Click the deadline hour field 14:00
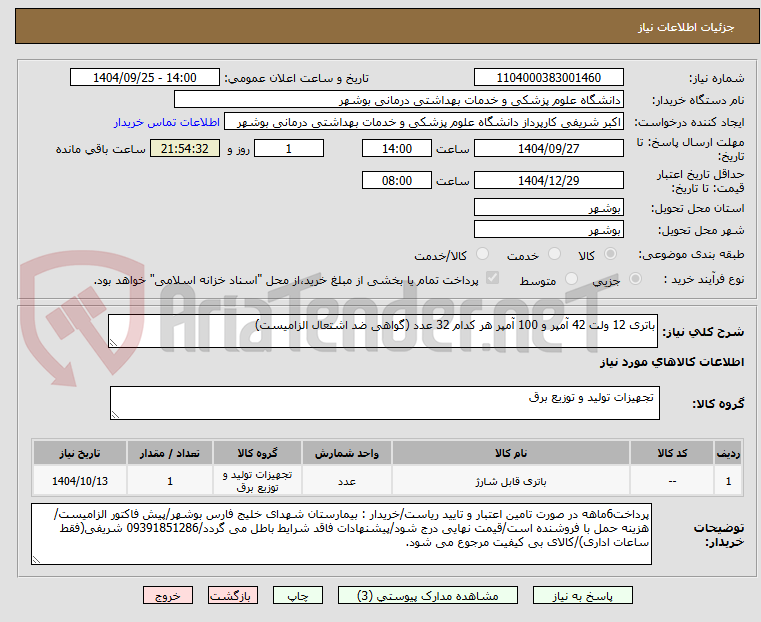 pyautogui.click(x=397, y=148)
